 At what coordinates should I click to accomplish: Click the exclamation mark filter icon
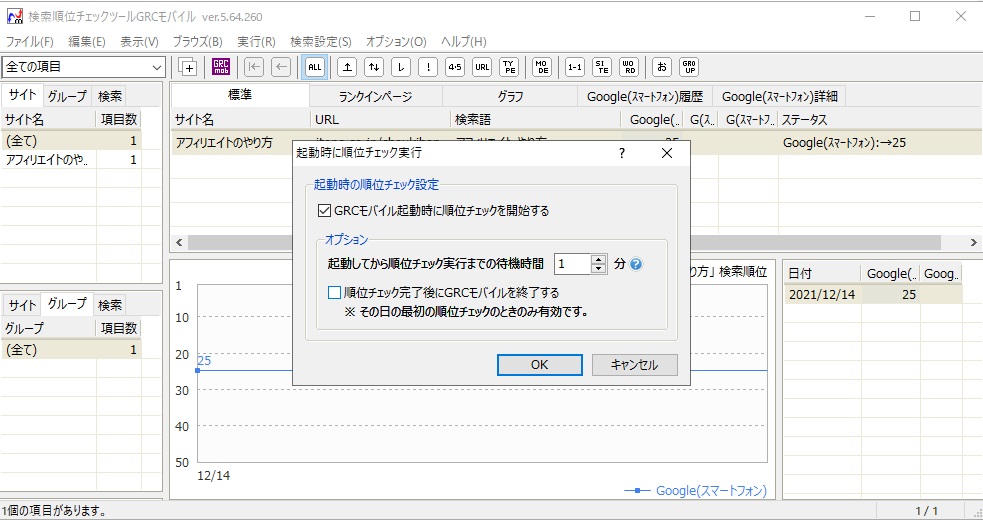coord(428,67)
